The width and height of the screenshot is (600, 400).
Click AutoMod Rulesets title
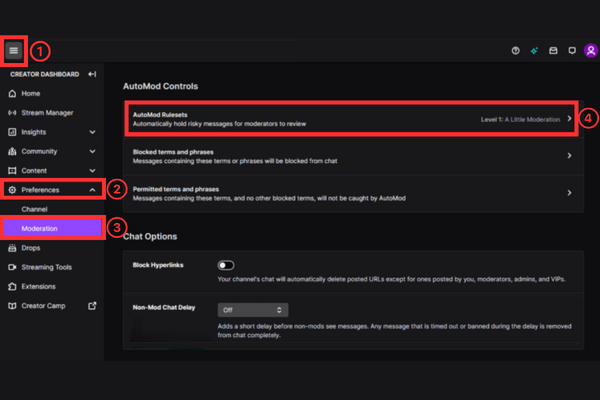160,114
